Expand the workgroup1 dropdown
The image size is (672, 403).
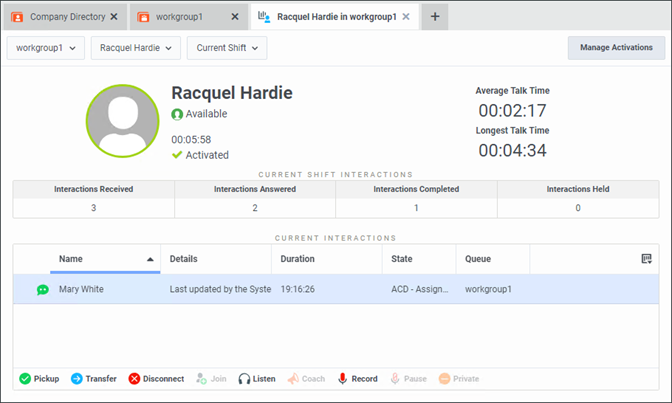[47, 48]
